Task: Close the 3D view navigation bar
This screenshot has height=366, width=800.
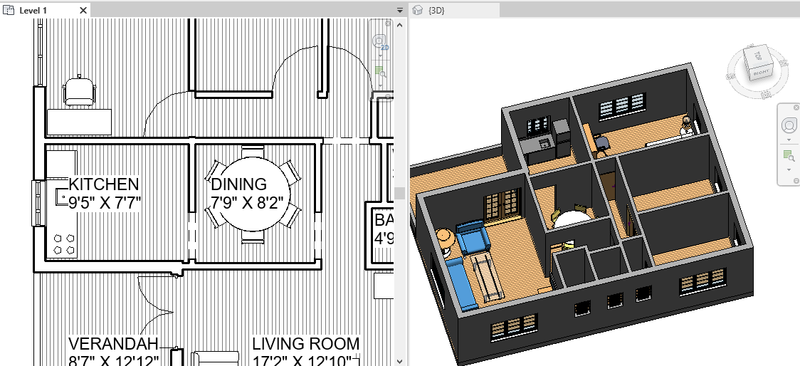Action: pyautogui.click(x=796, y=108)
